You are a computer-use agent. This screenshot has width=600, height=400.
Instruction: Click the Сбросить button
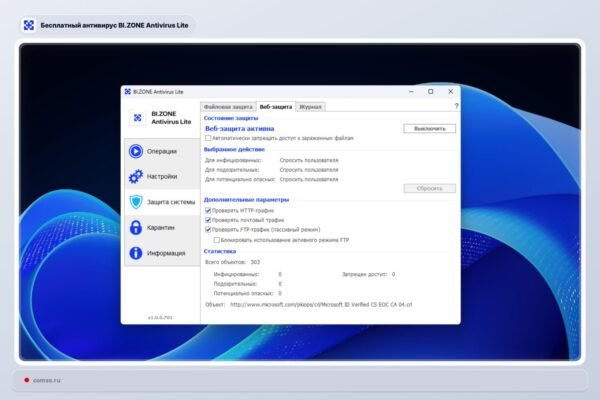coord(429,188)
